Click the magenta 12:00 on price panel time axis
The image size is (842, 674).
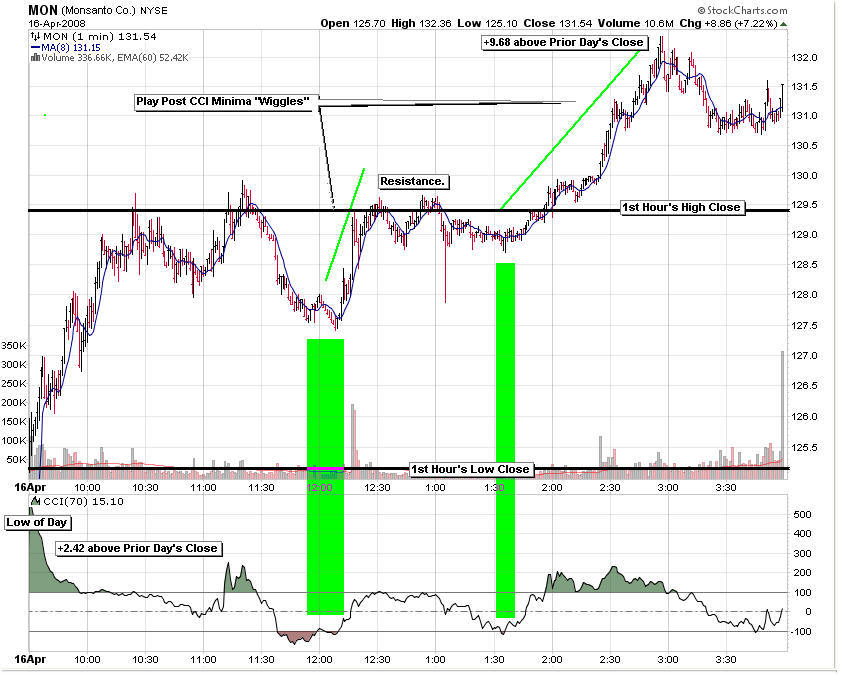point(320,488)
